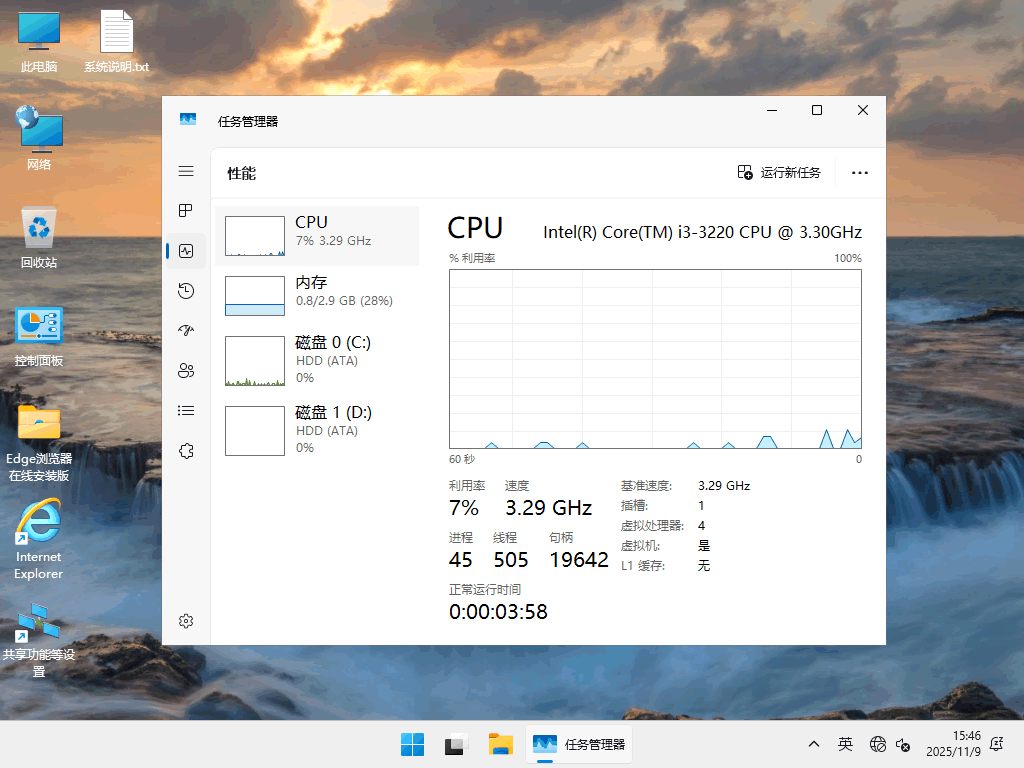Go to the Processes page icon

(186, 210)
